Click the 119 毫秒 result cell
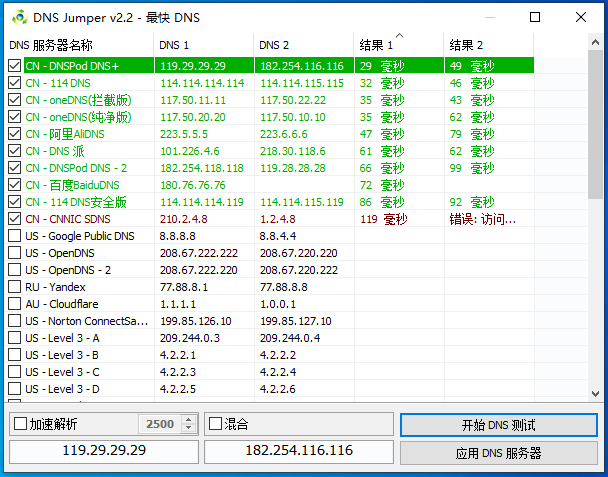 (x=383, y=219)
